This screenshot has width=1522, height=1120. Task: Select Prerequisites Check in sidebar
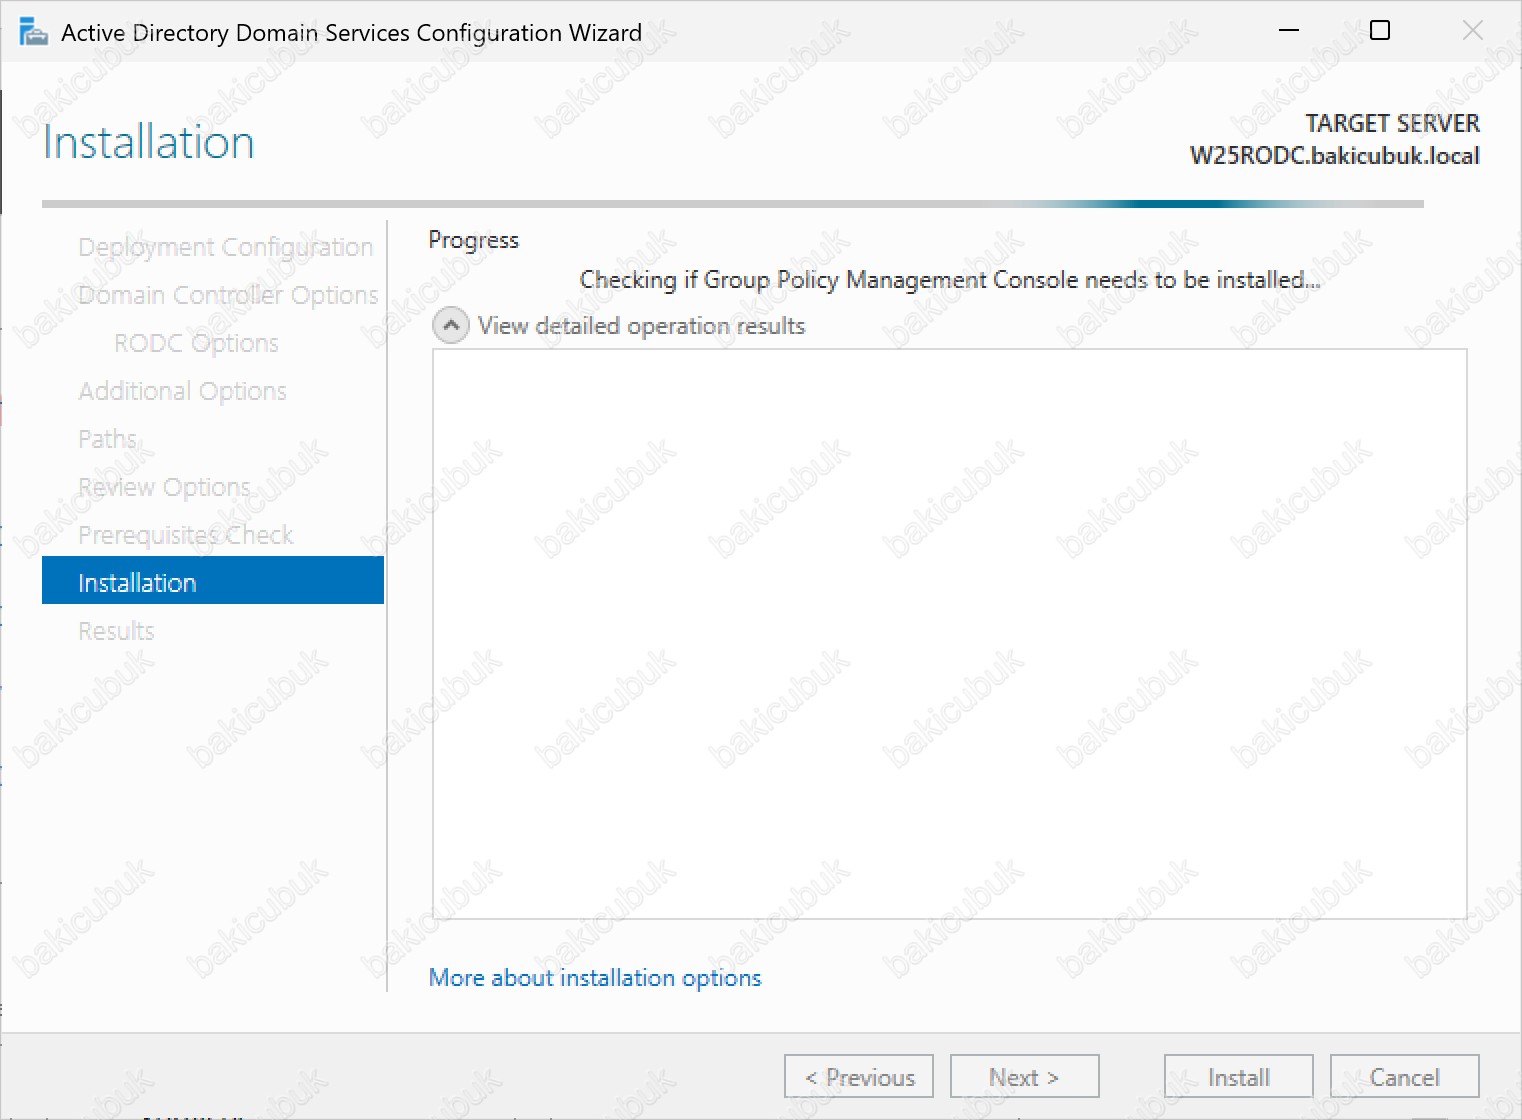[185, 535]
